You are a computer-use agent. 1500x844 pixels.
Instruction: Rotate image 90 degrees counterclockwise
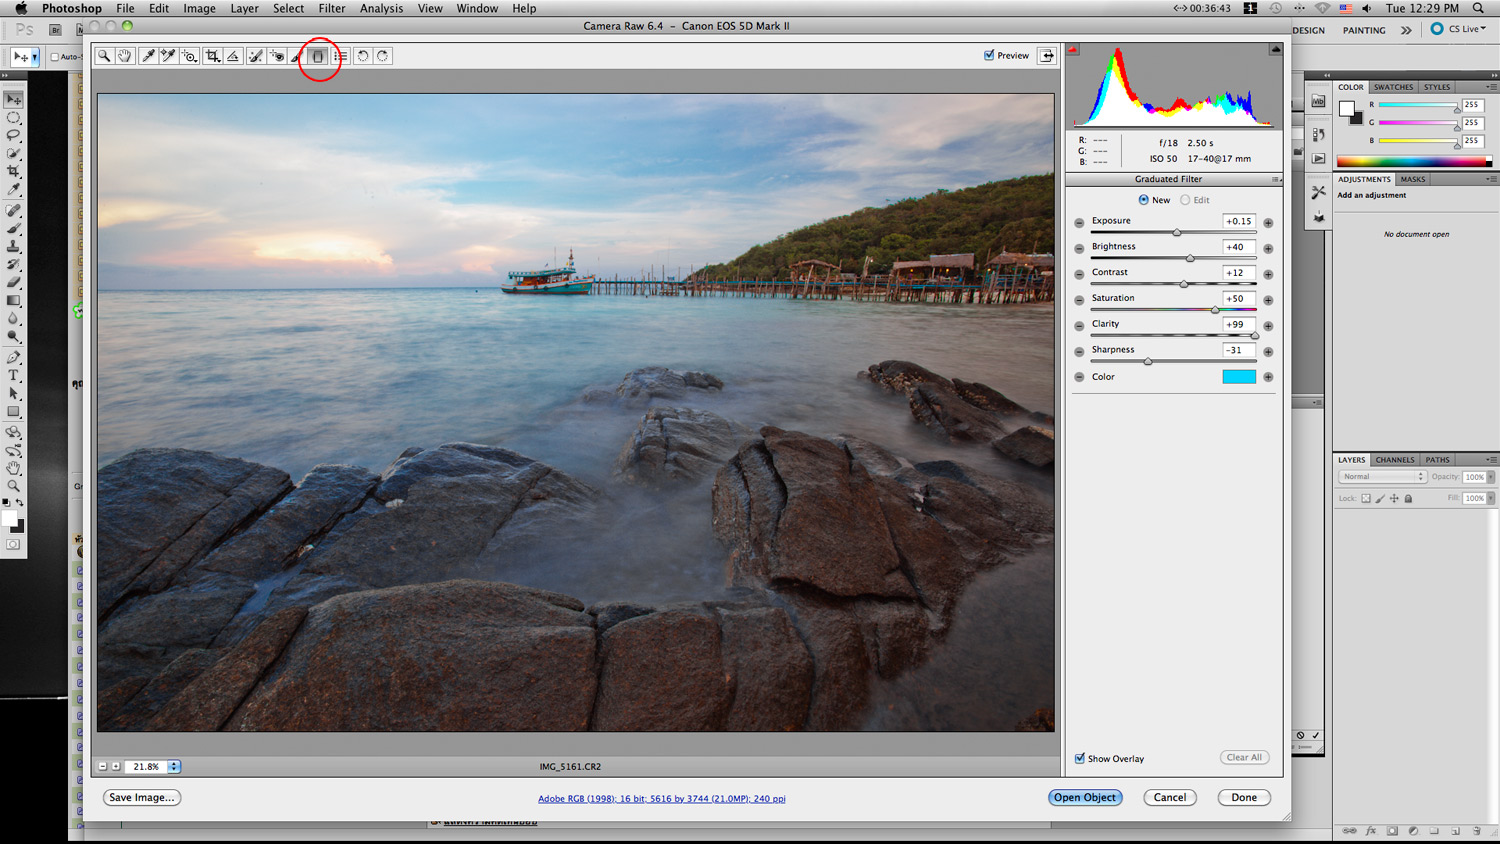pyautogui.click(x=363, y=56)
